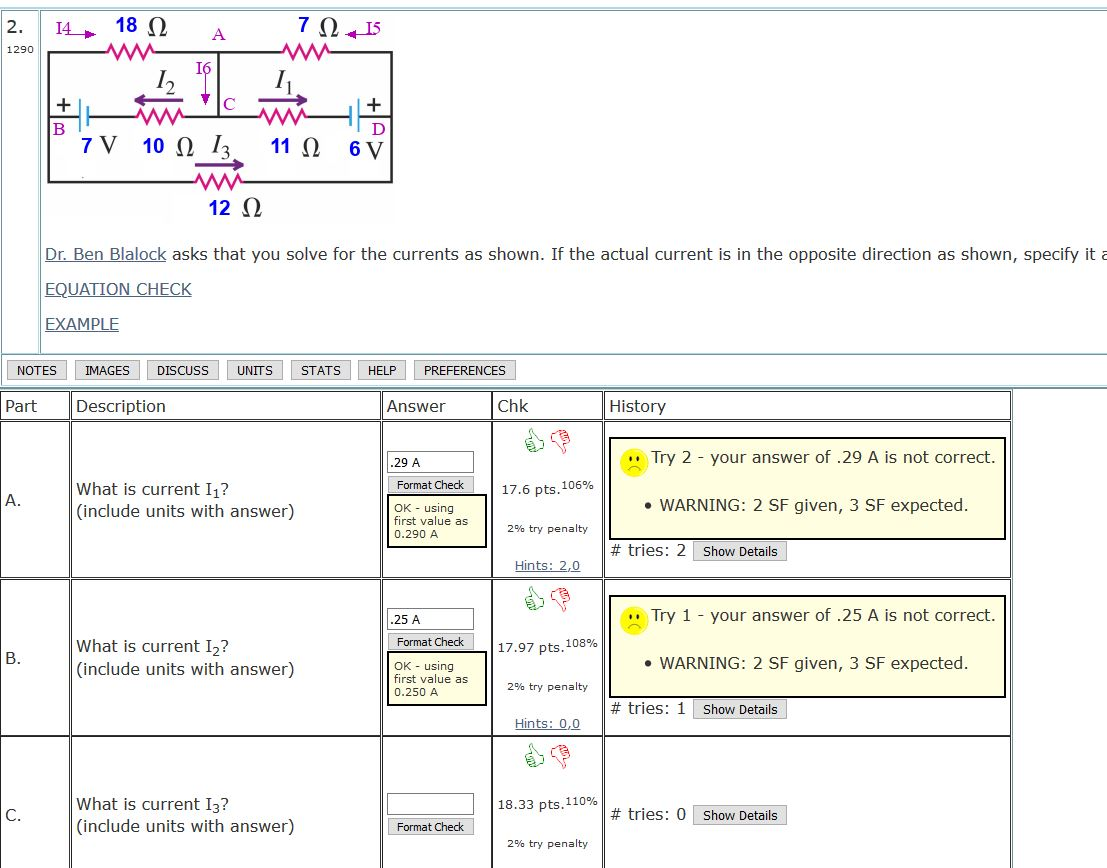
Task: Open the Hints: 2,0 link for Part A
Action: click(545, 565)
